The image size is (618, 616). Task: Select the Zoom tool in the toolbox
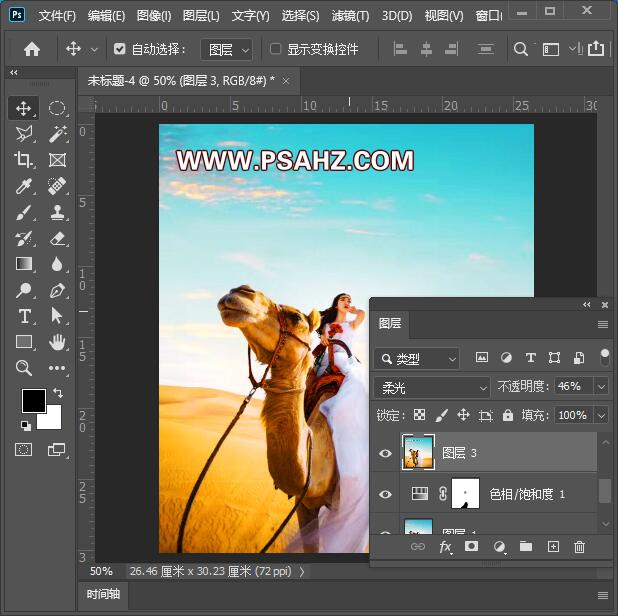click(x=24, y=368)
